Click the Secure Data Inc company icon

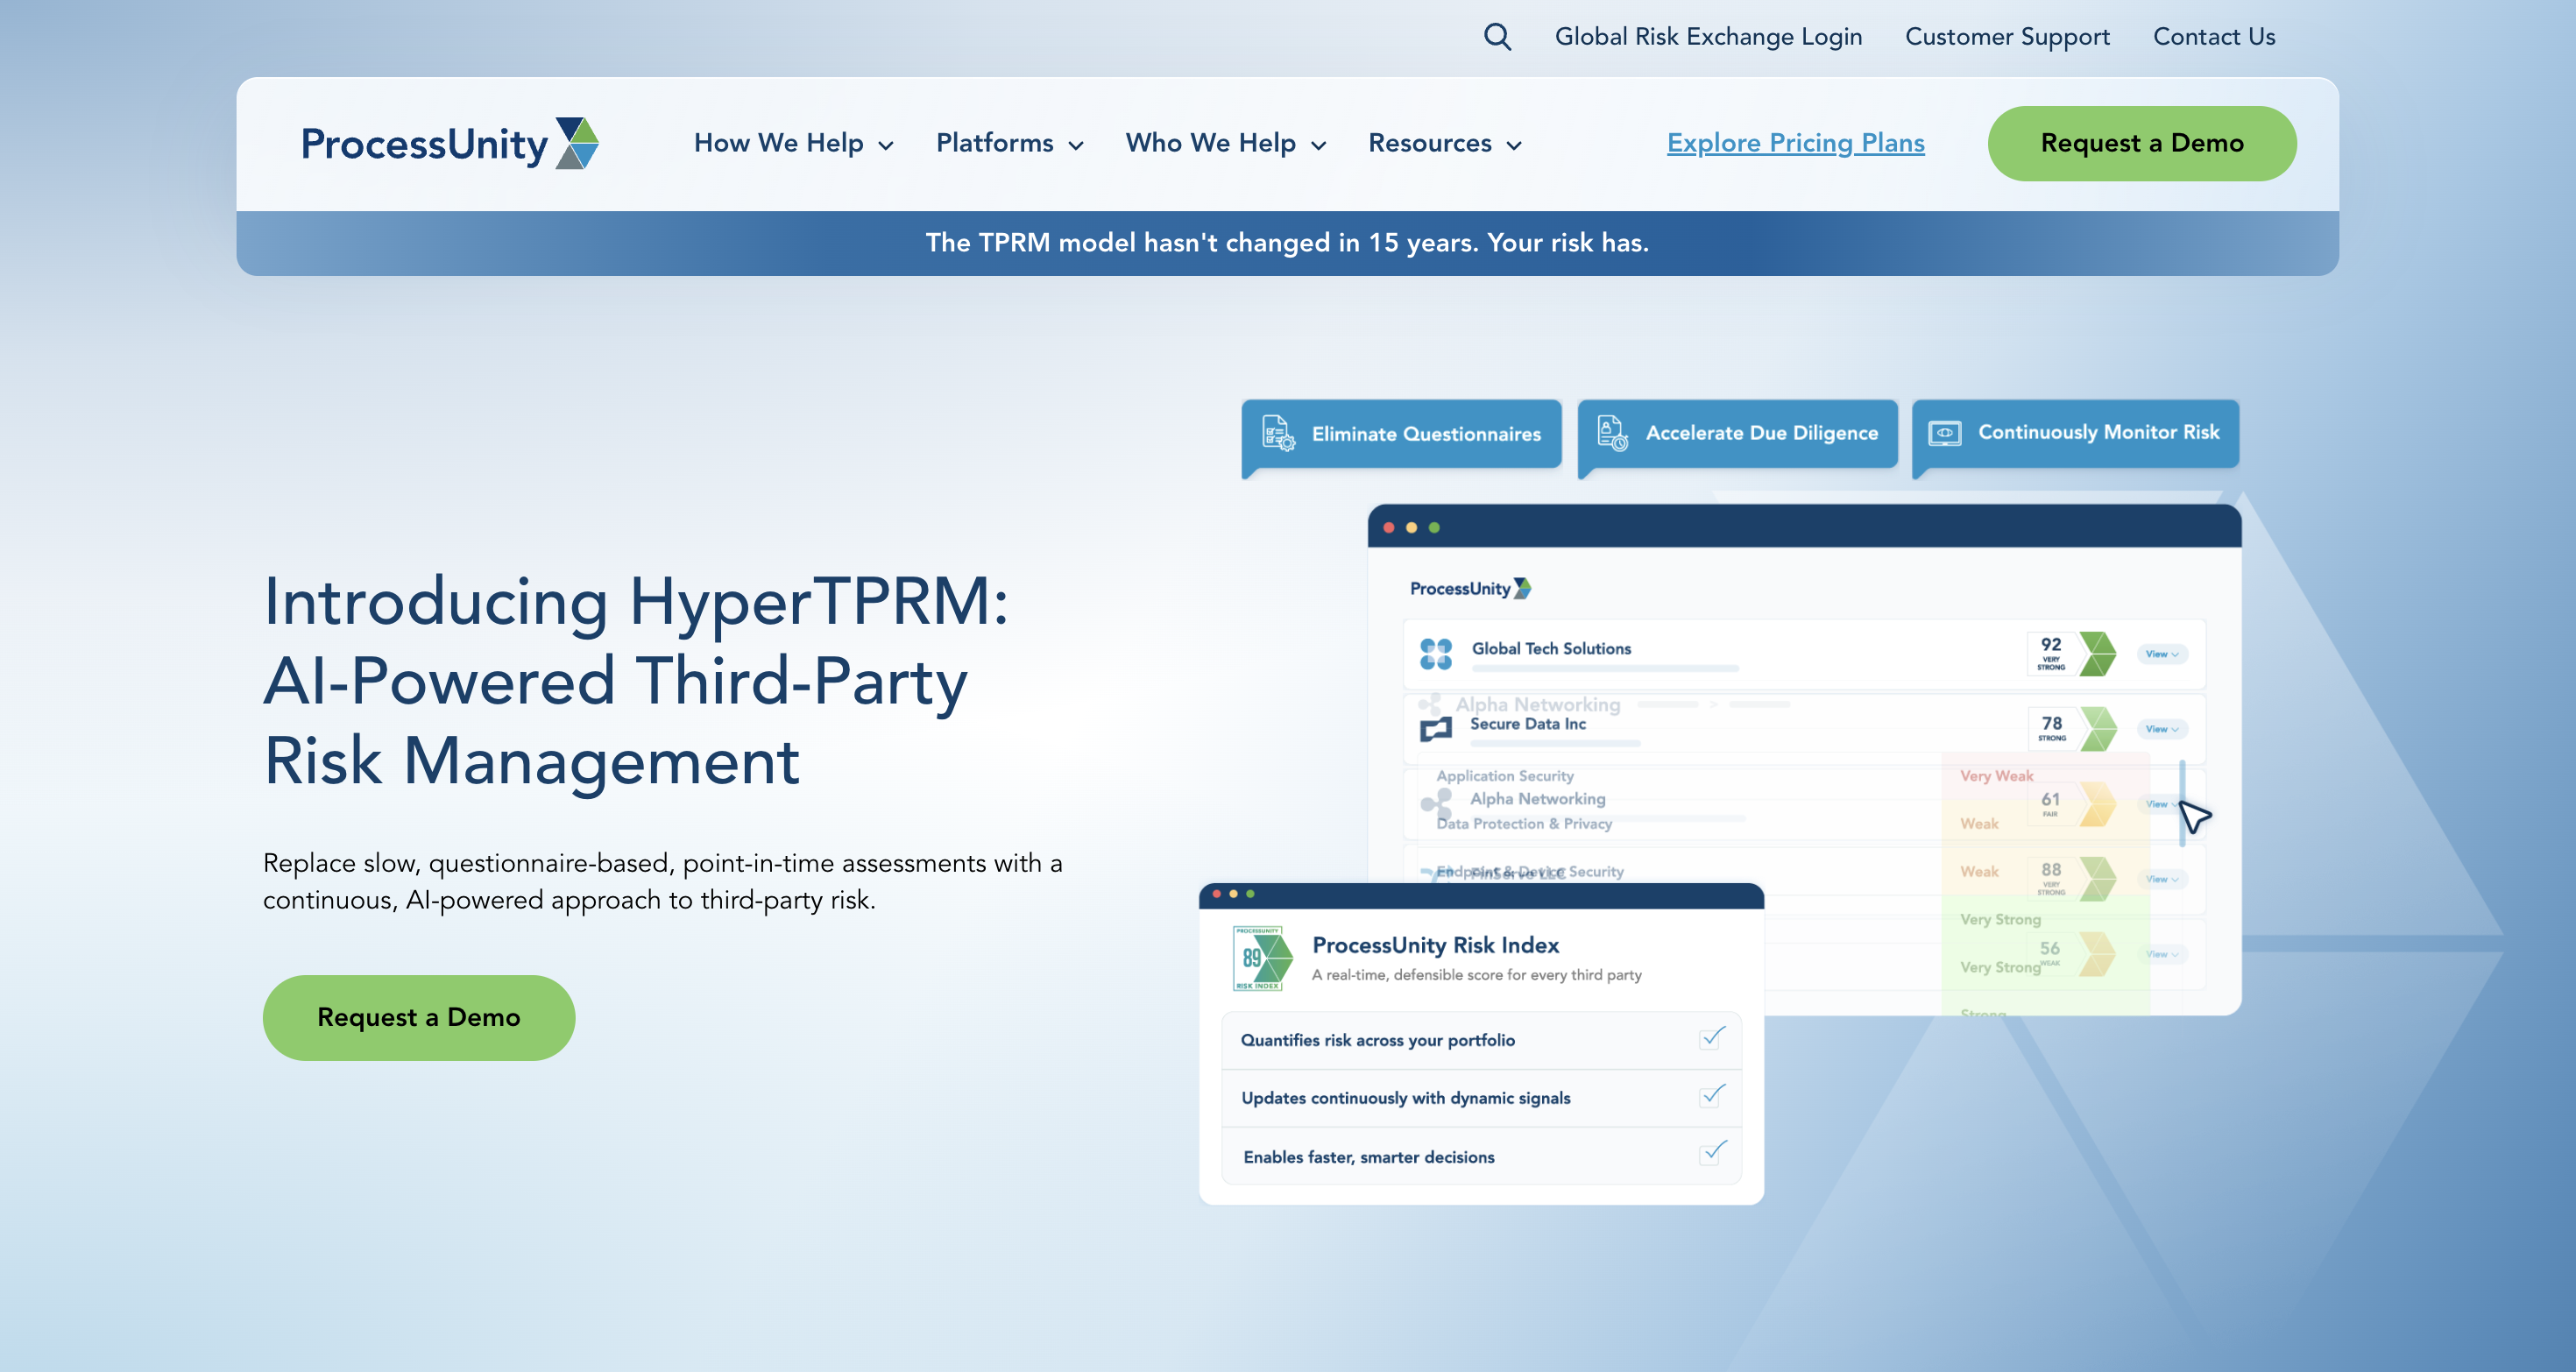click(x=1436, y=729)
